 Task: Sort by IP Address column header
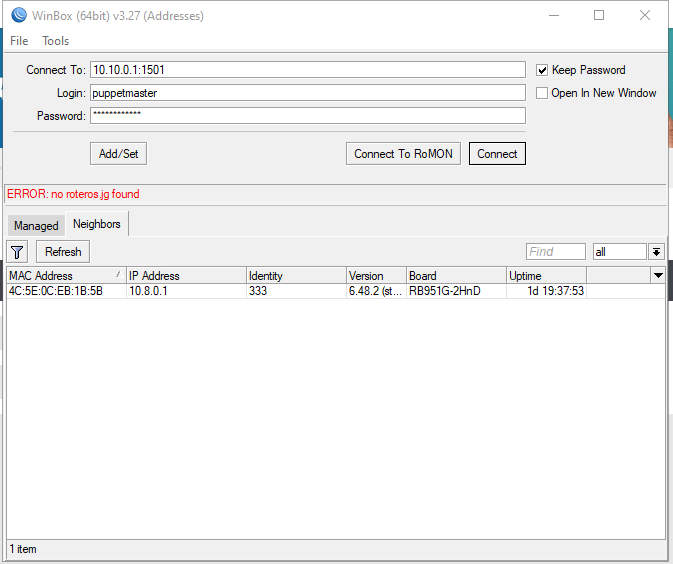[186, 276]
